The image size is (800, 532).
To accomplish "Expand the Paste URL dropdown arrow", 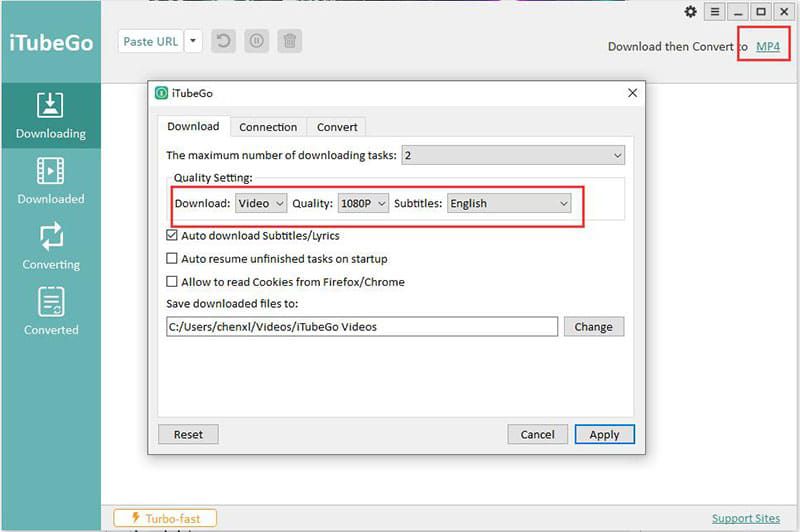I will 193,41.
